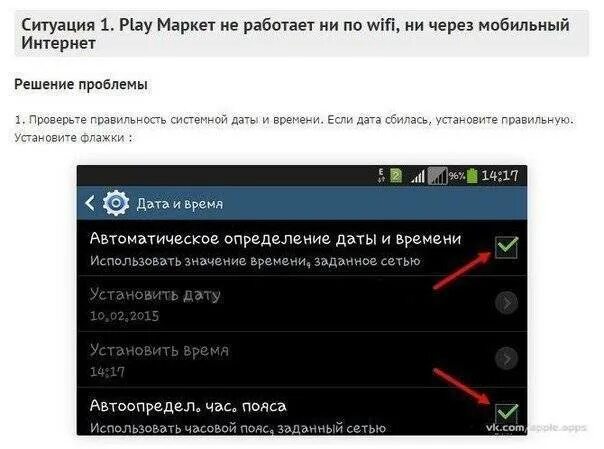Image resolution: width=604 pixels, height=449 pixels.
Task: Toggle auto time zone checkbox
Action: [506, 413]
